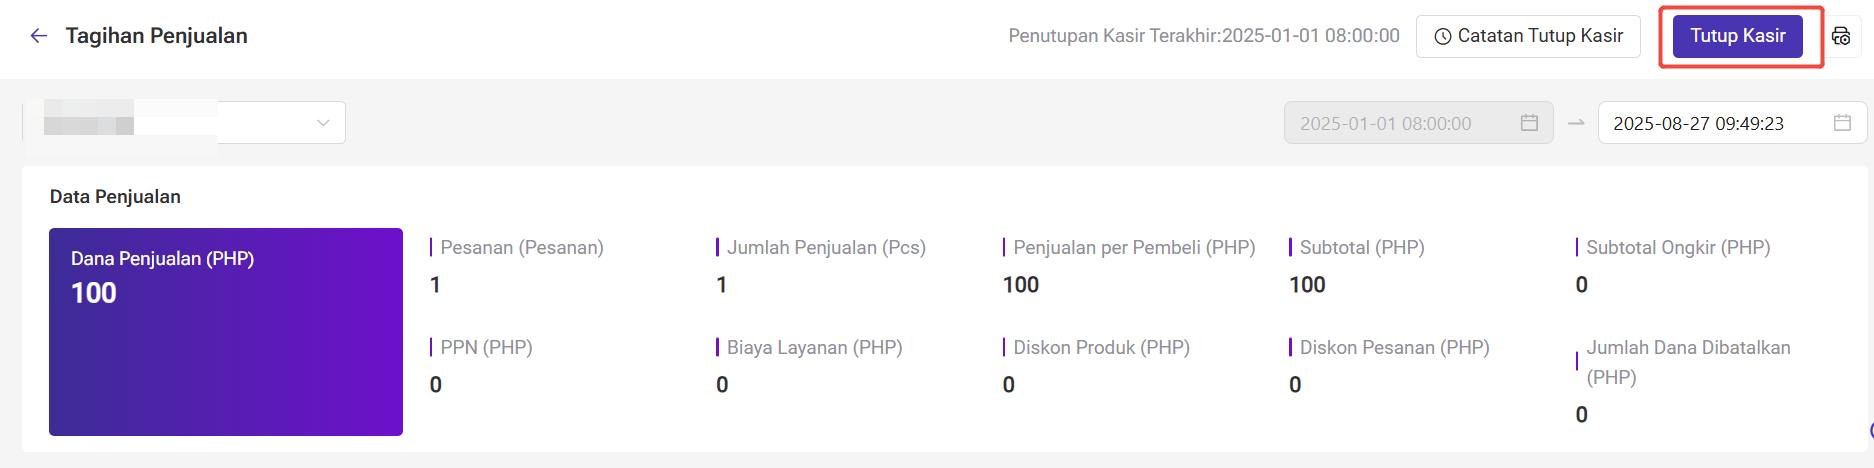Click the Data Penjualan section heading
The width and height of the screenshot is (1874, 468).
click(115, 197)
